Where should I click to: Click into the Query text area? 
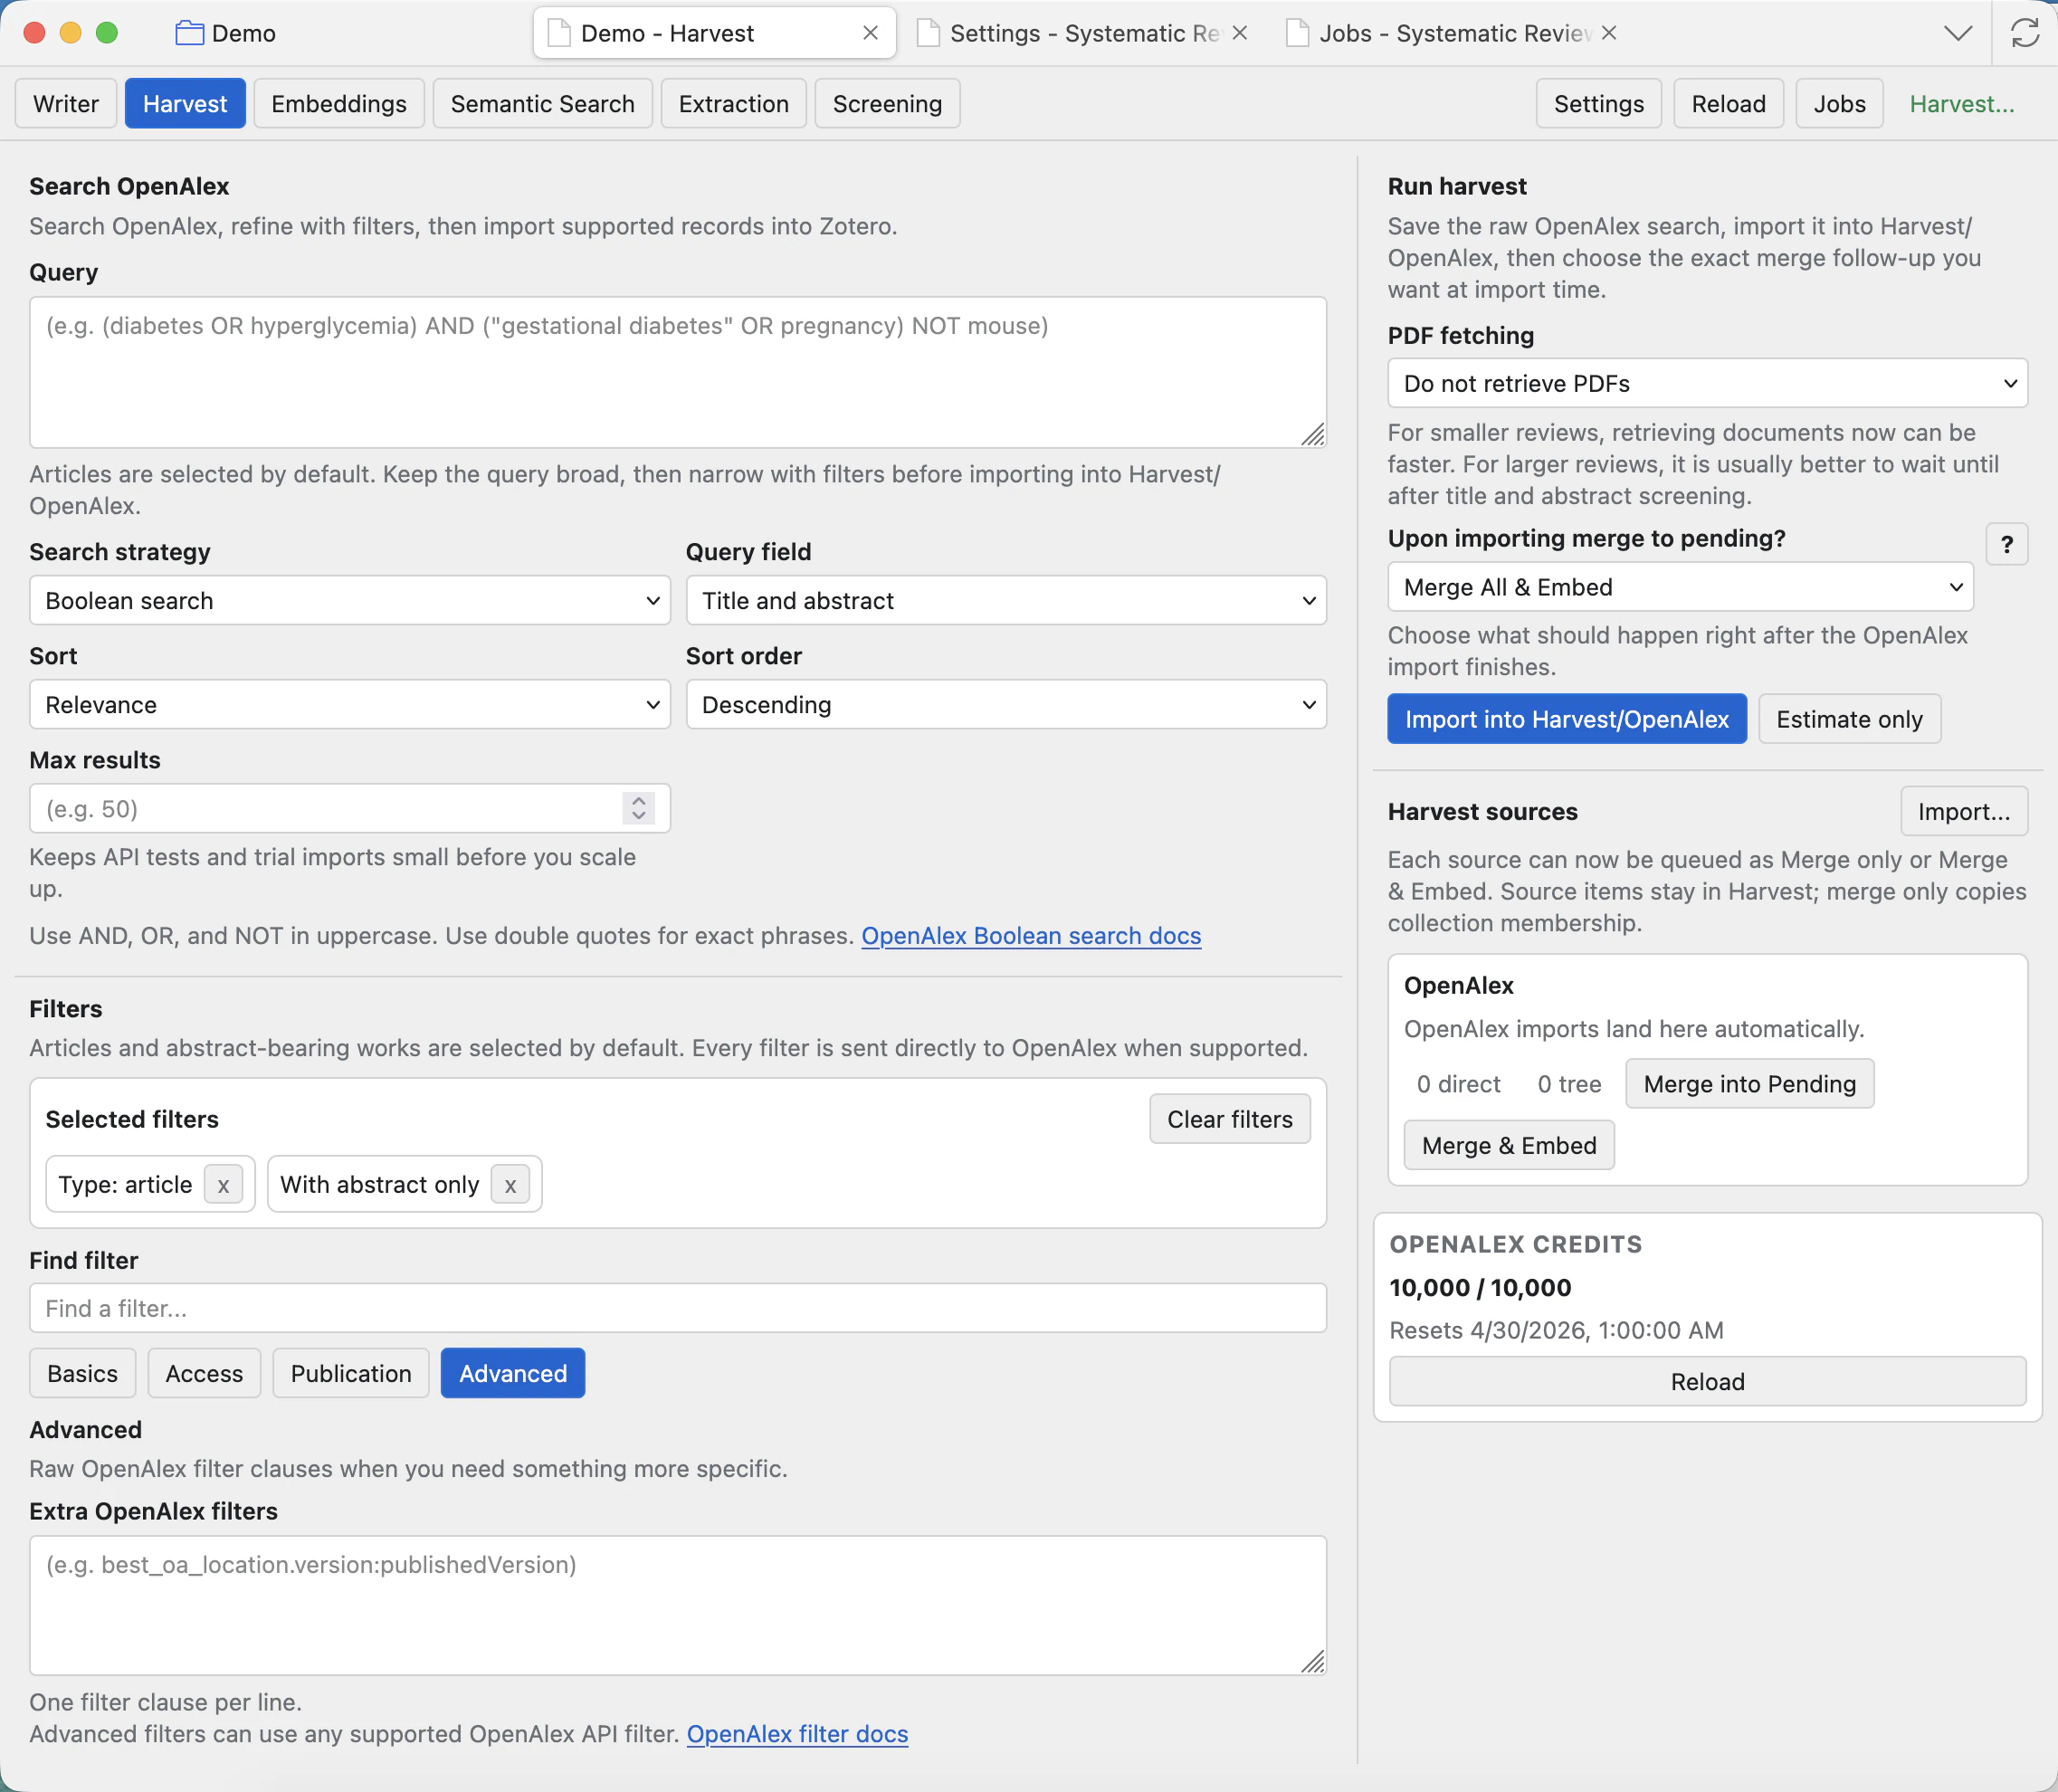(678, 372)
